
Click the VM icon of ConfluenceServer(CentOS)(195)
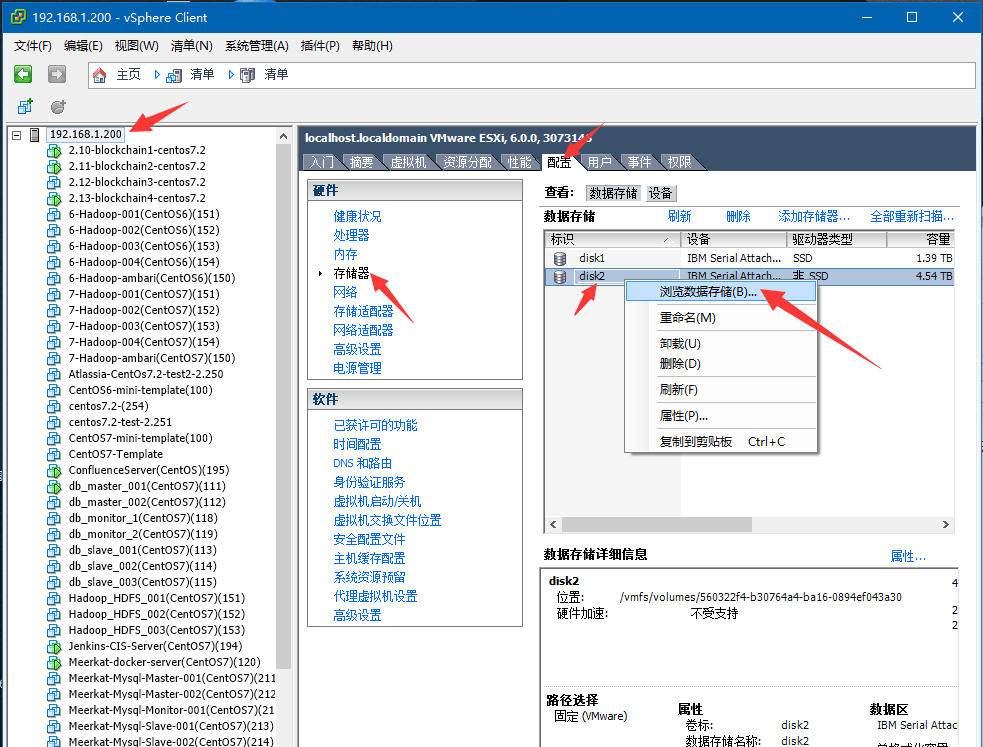tap(55, 470)
